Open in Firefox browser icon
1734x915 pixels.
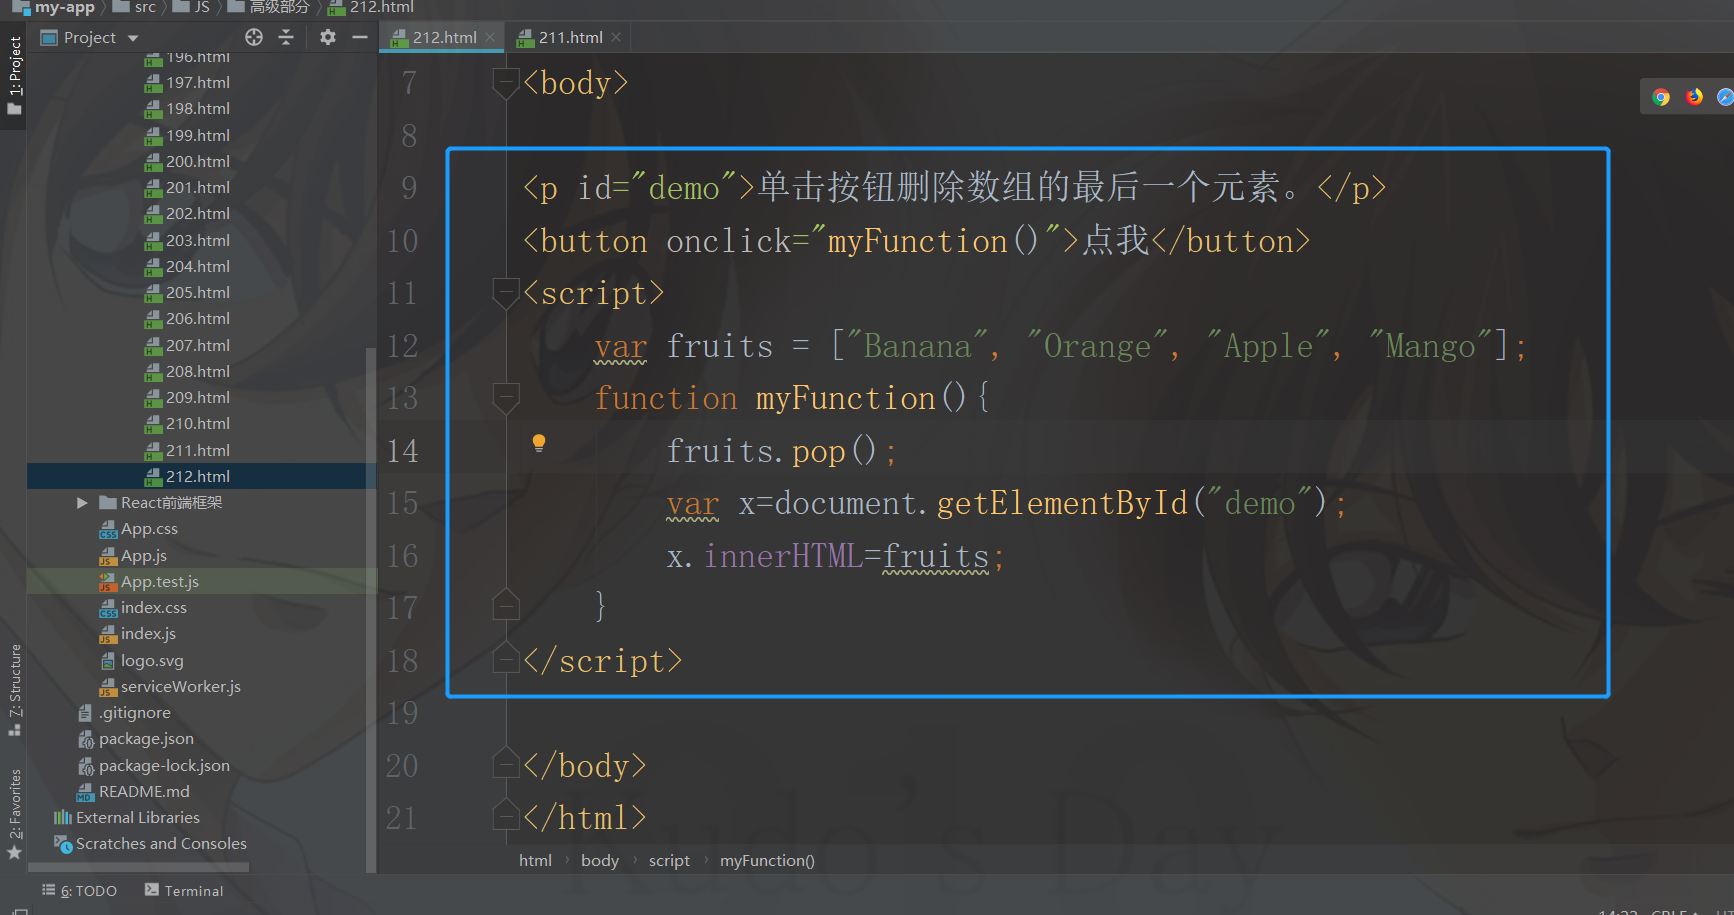1694,97
